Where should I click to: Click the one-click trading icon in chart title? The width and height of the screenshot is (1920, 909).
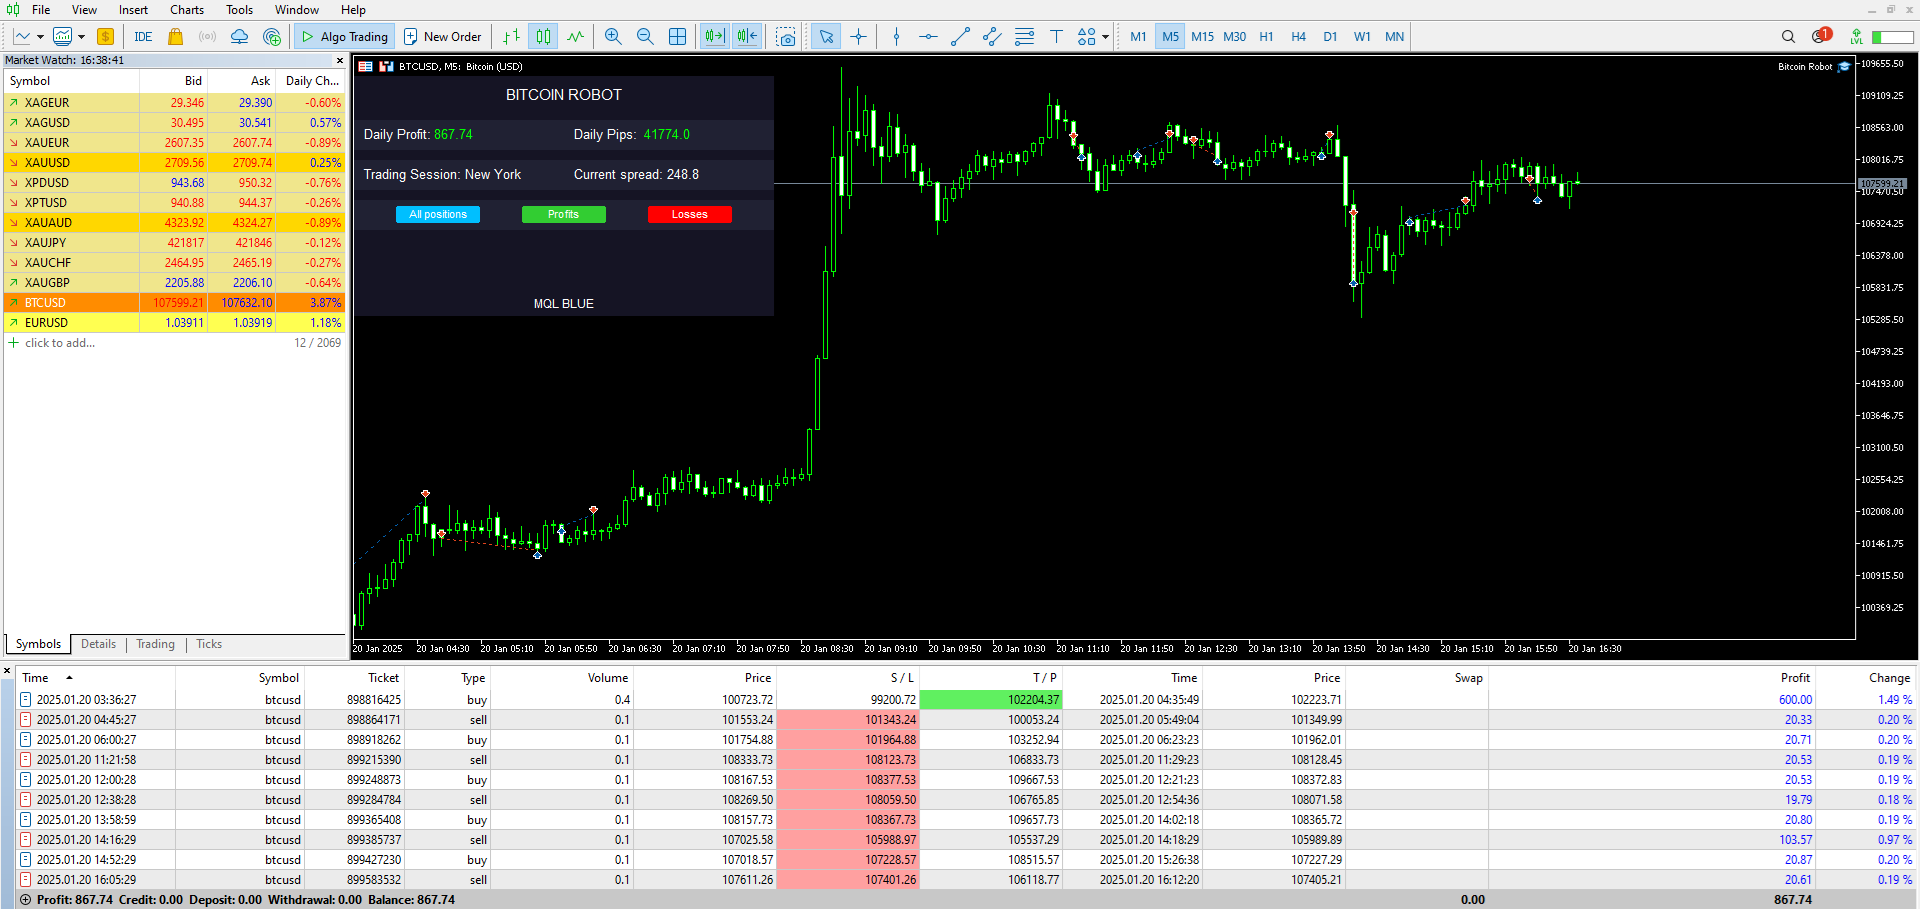tap(386, 67)
